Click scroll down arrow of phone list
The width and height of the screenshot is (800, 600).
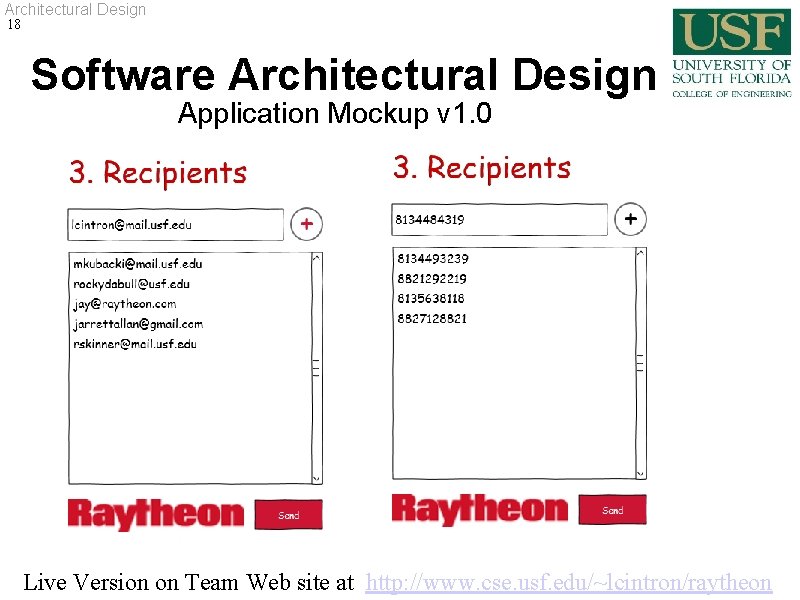click(x=640, y=473)
